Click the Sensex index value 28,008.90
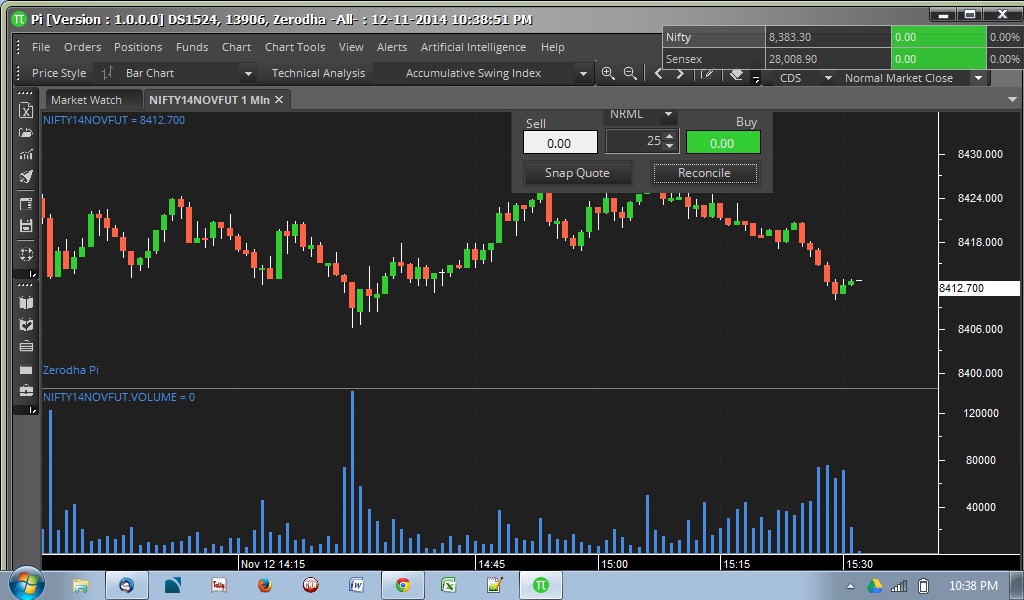1024x600 pixels. click(x=827, y=59)
